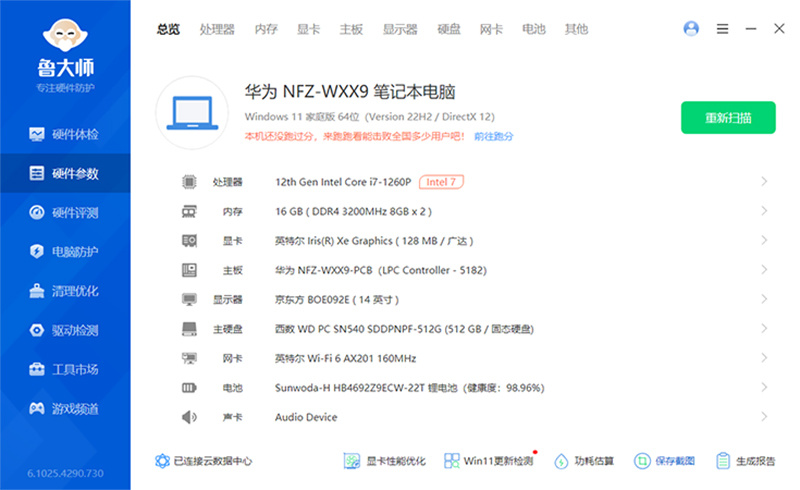Image resolution: width=800 pixels, height=490 pixels.
Task: Expand the 网卡 row chevron
Action: click(x=764, y=358)
